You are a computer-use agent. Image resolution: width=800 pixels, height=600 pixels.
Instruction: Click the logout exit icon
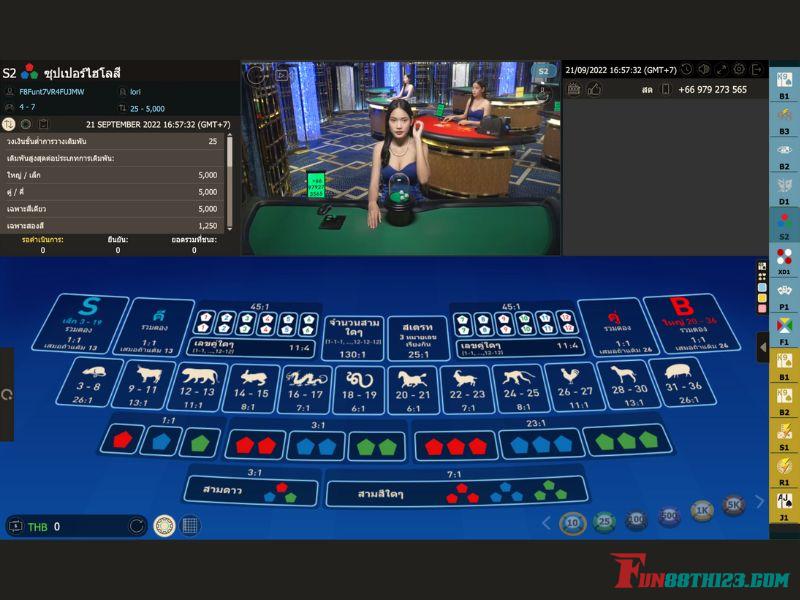click(757, 69)
